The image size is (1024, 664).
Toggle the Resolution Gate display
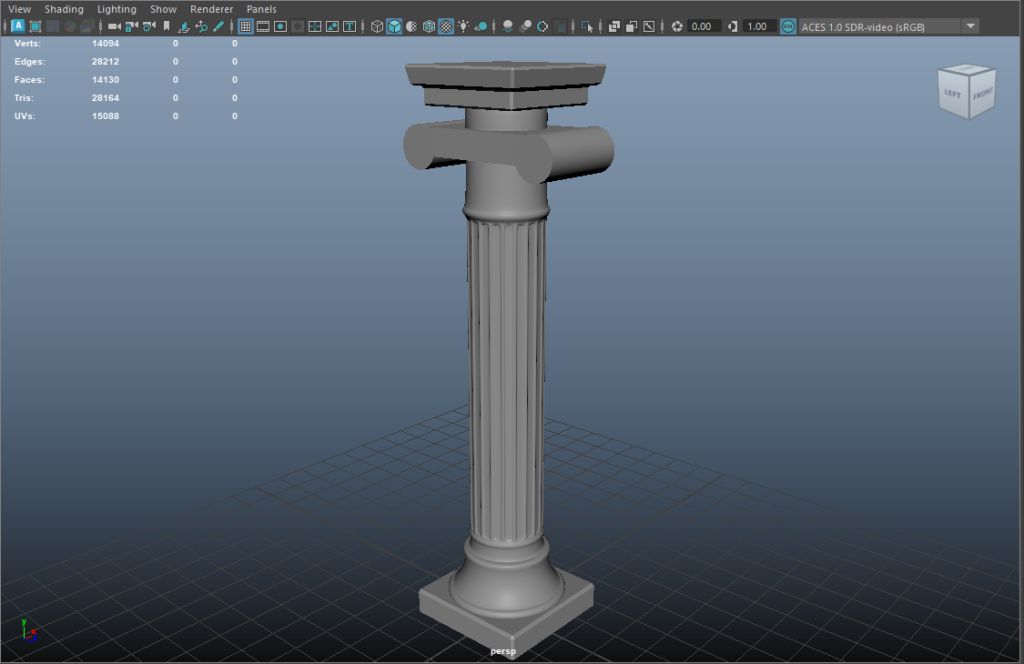[280, 26]
